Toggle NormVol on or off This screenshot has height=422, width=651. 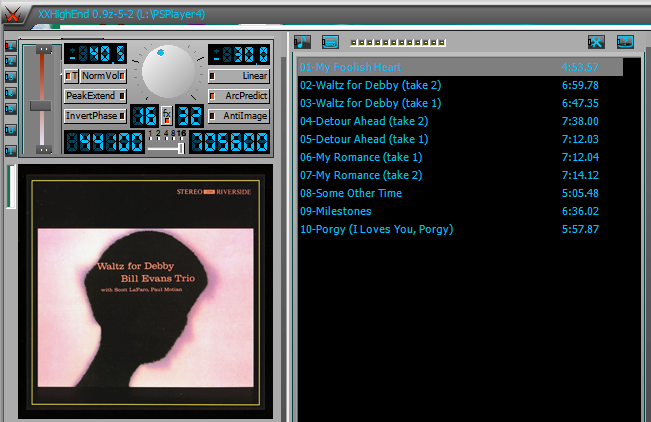[103, 76]
